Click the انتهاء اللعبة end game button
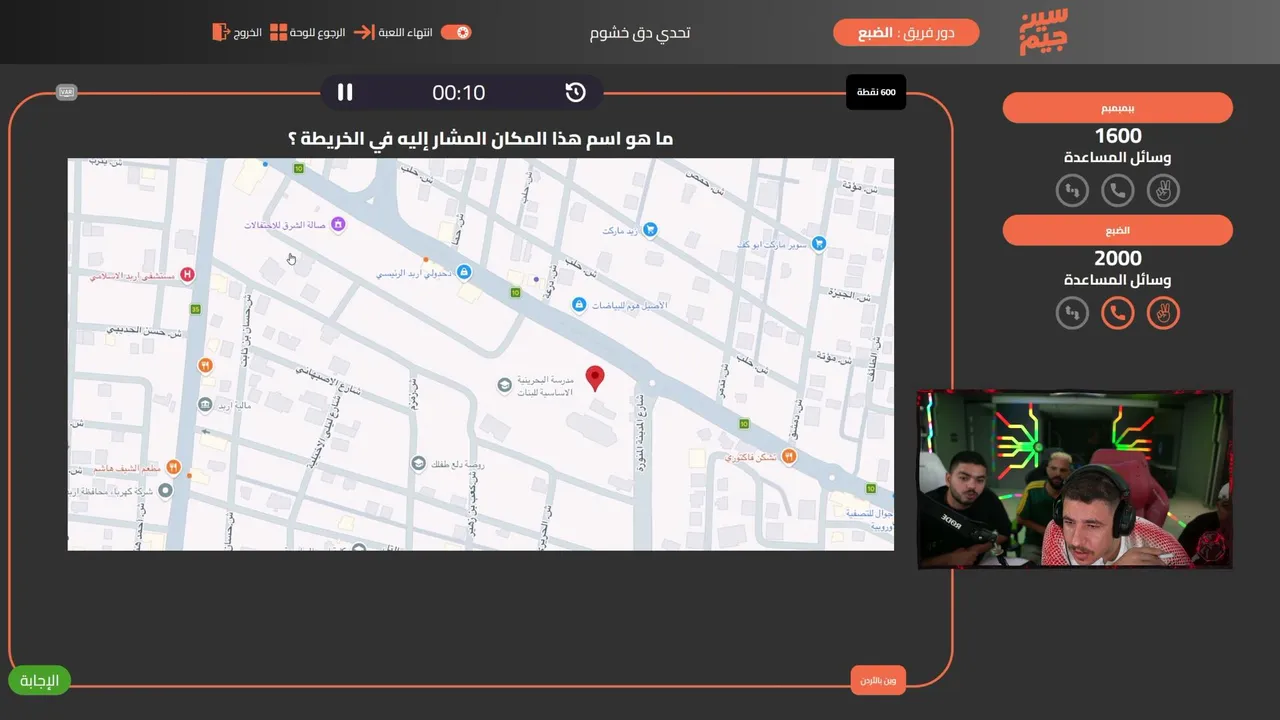The width and height of the screenshot is (1280, 720). [395, 32]
